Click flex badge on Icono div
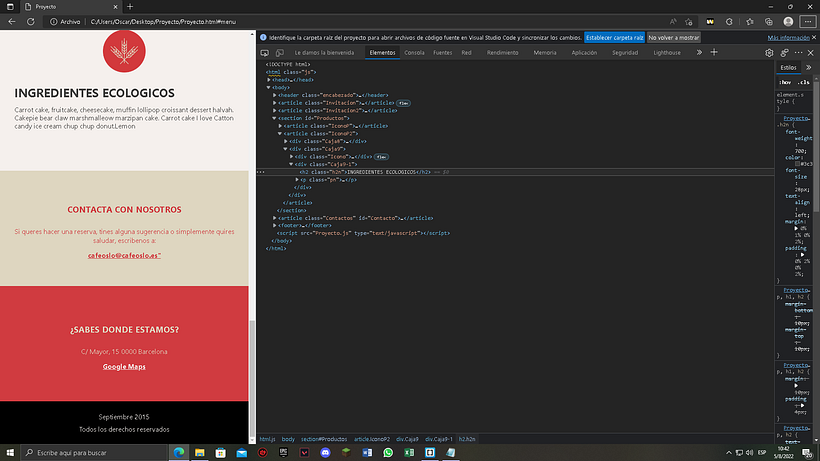This screenshot has height=461, width=820. 381,157
